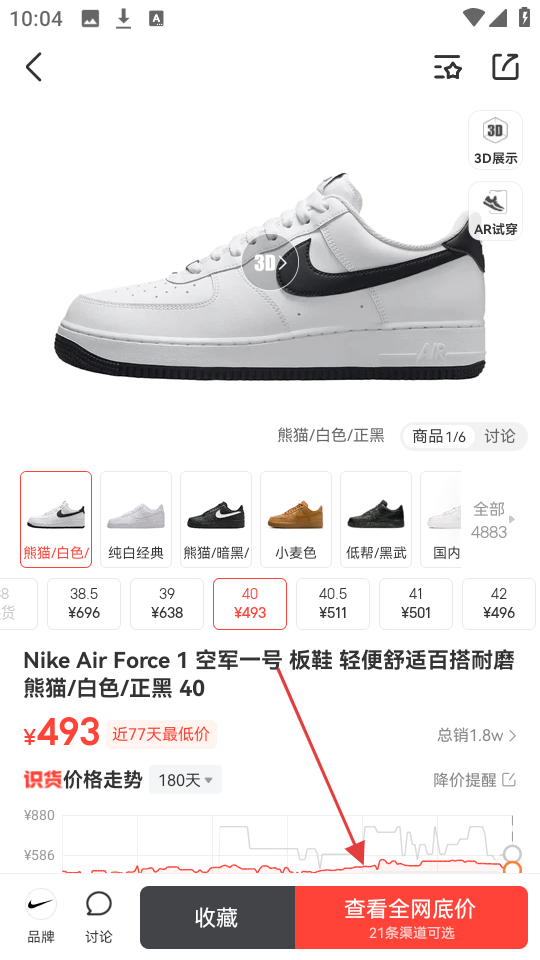This screenshot has width=540, height=960.
Task: Tap the share icon at top right
Action: pyautogui.click(x=506, y=67)
